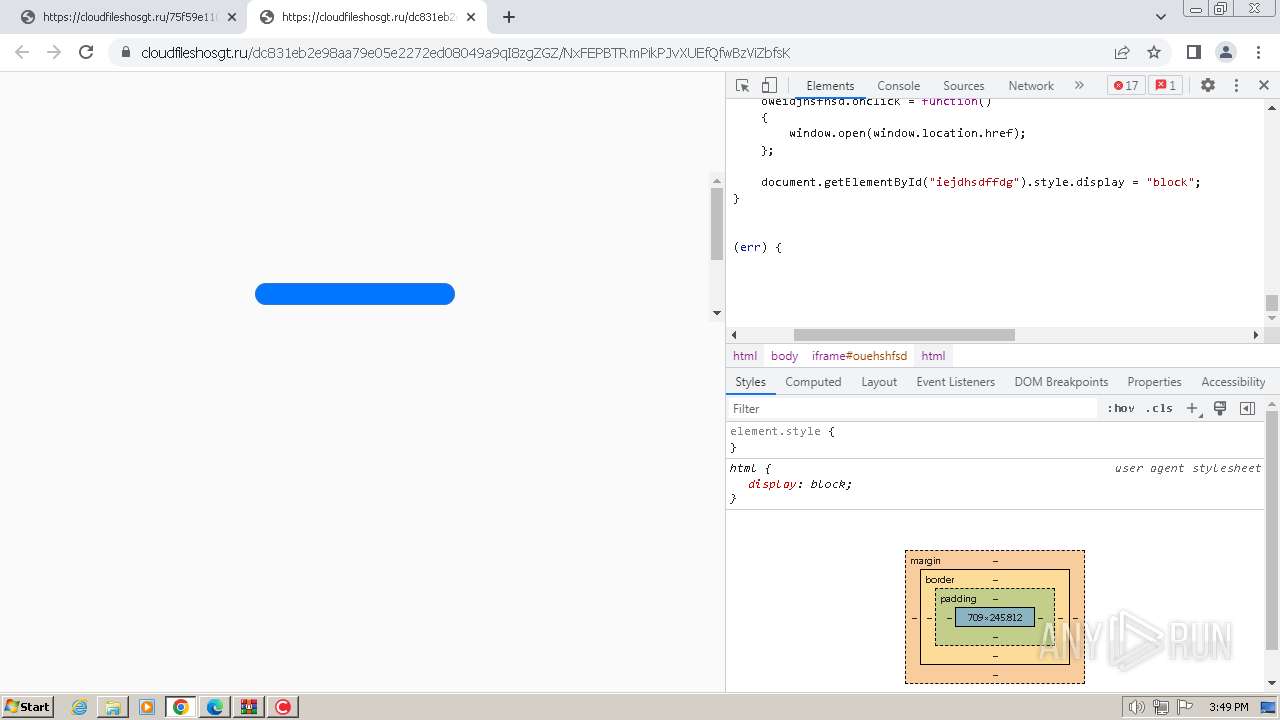
Task: Click the blue rounded page button
Action: click(x=355, y=294)
